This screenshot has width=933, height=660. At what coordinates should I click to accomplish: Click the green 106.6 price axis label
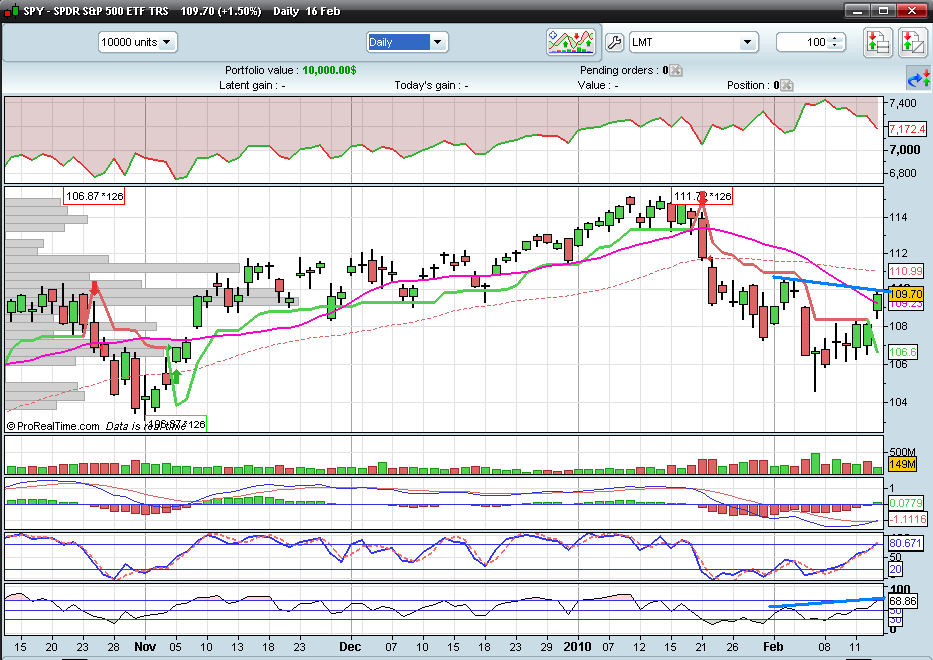click(903, 352)
